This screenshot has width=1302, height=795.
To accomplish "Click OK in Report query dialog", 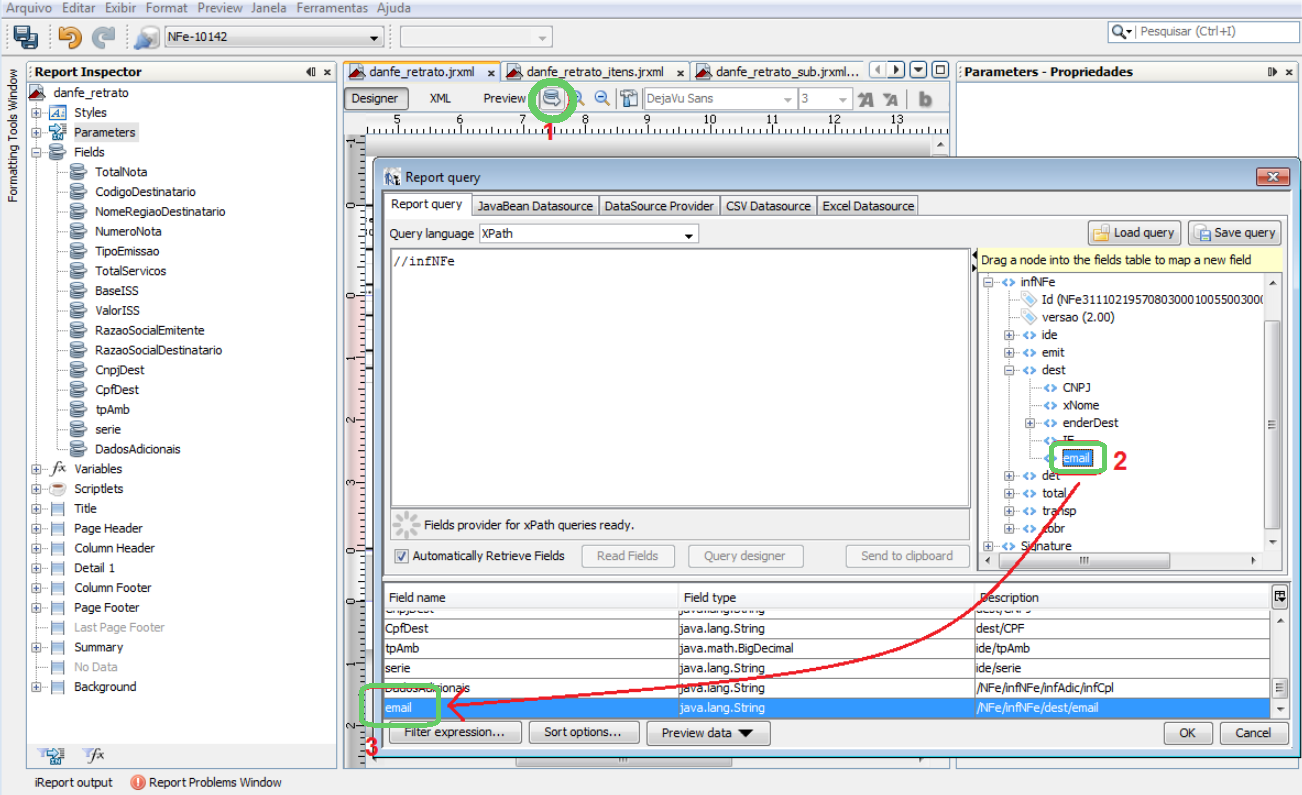I will click(x=1188, y=733).
